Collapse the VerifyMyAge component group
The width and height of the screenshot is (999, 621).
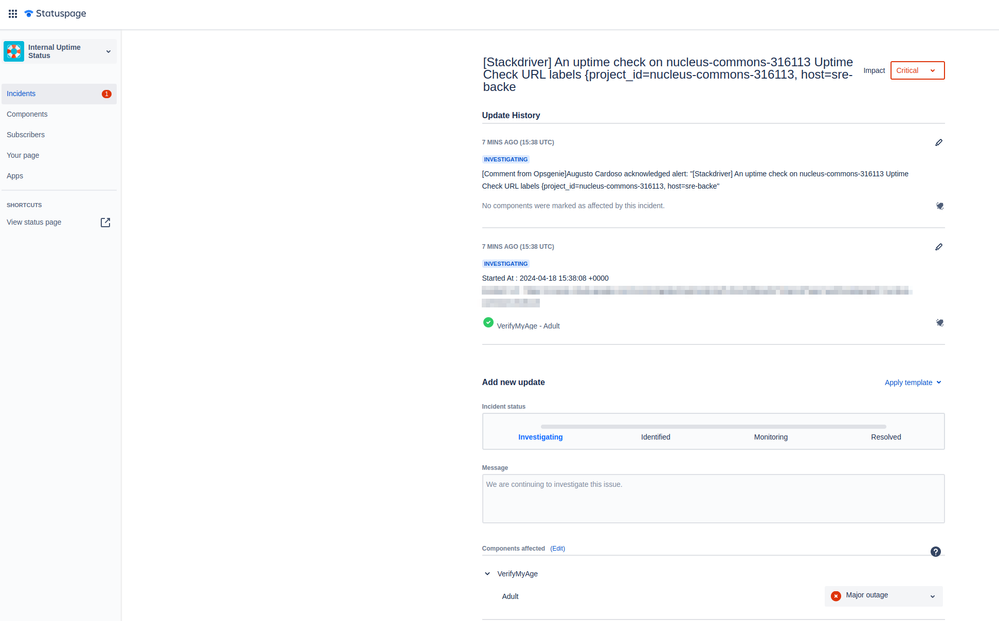tap(487, 574)
